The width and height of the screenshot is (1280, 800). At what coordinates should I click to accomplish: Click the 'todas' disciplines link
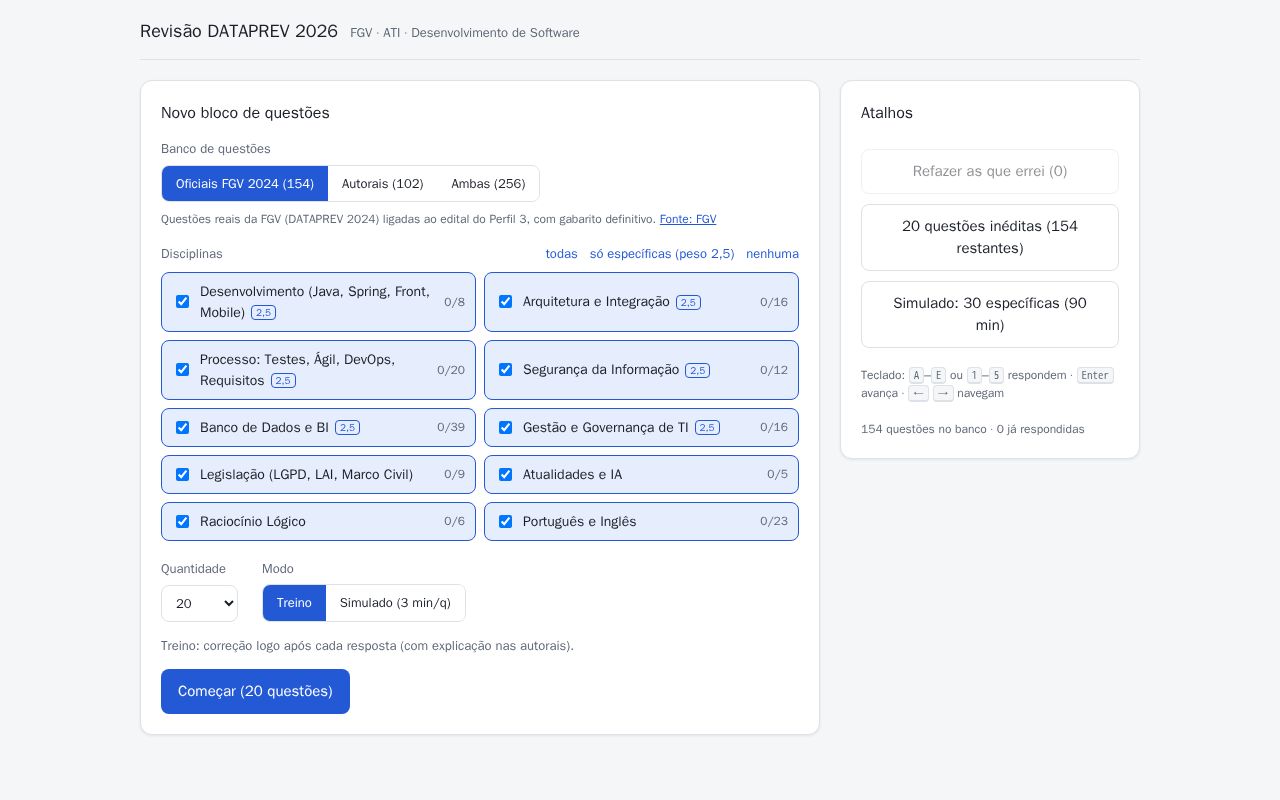tap(562, 254)
